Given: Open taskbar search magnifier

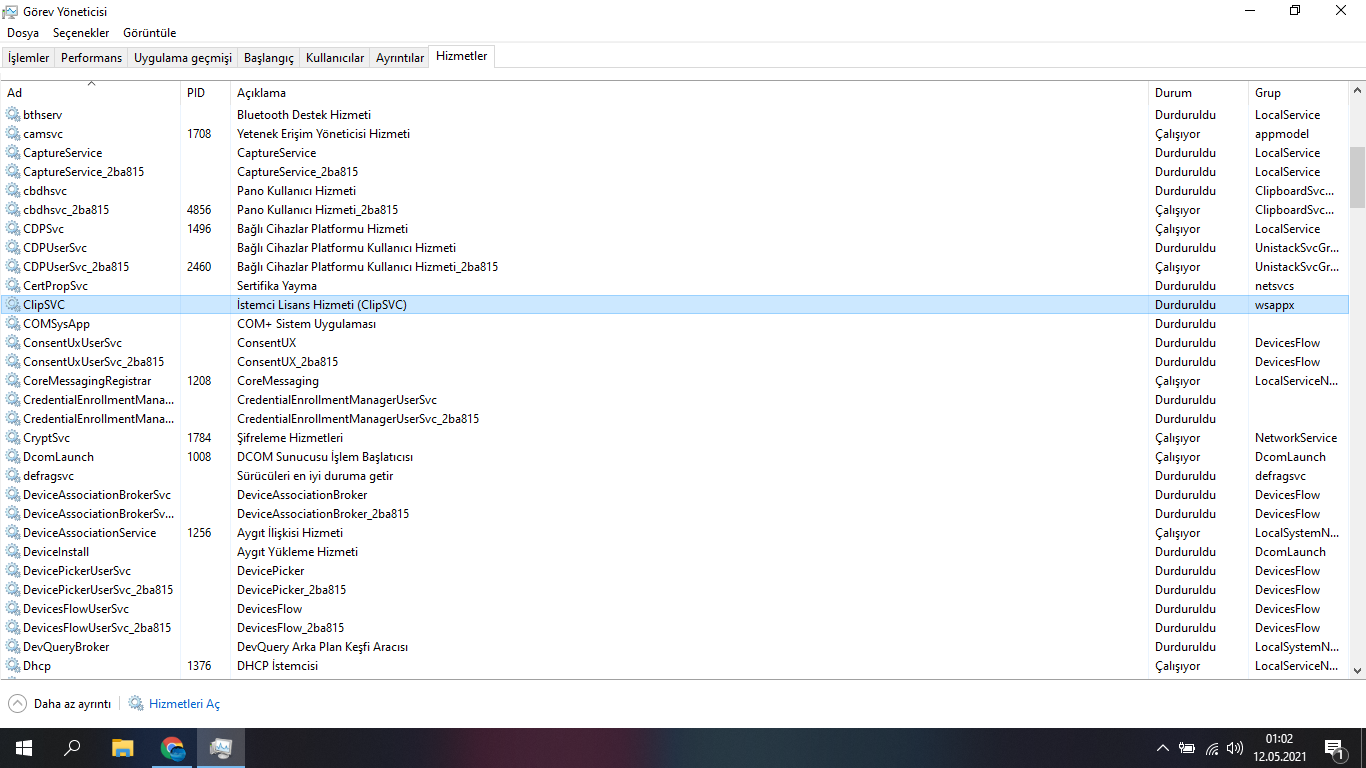Looking at the screenshot, I should (x=72, y=748).
